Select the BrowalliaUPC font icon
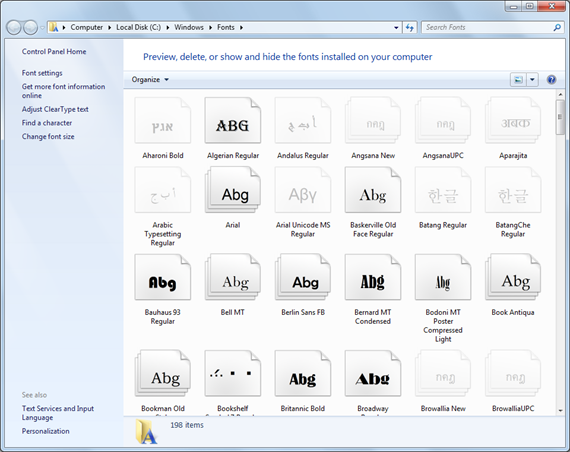This screenshot has width=570, height=452. coord(513,373)
